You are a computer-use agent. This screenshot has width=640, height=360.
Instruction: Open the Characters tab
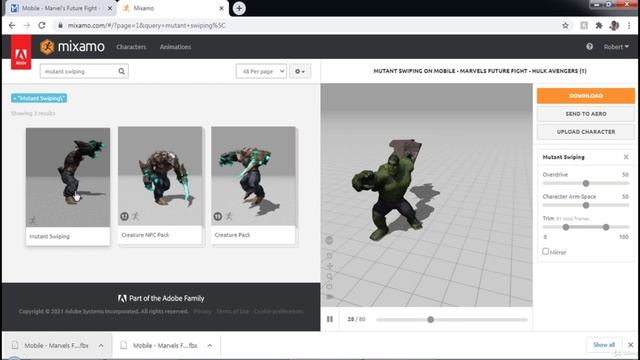point(131,47)
